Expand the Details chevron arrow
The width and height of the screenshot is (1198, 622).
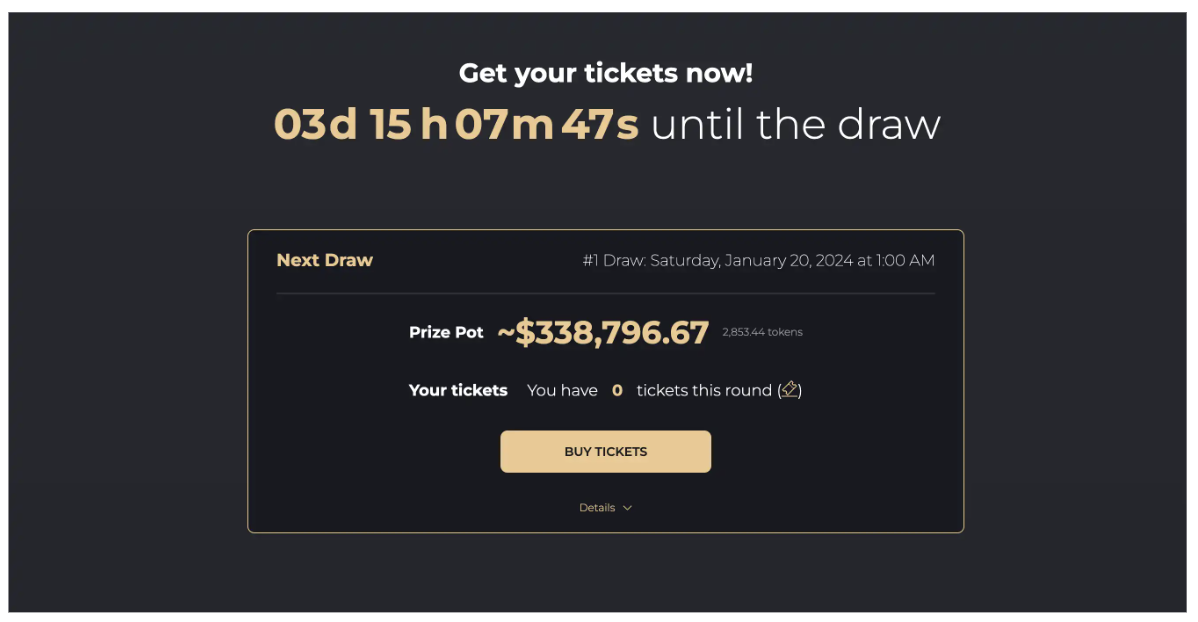pyautogui.click(x=627, y=507)
